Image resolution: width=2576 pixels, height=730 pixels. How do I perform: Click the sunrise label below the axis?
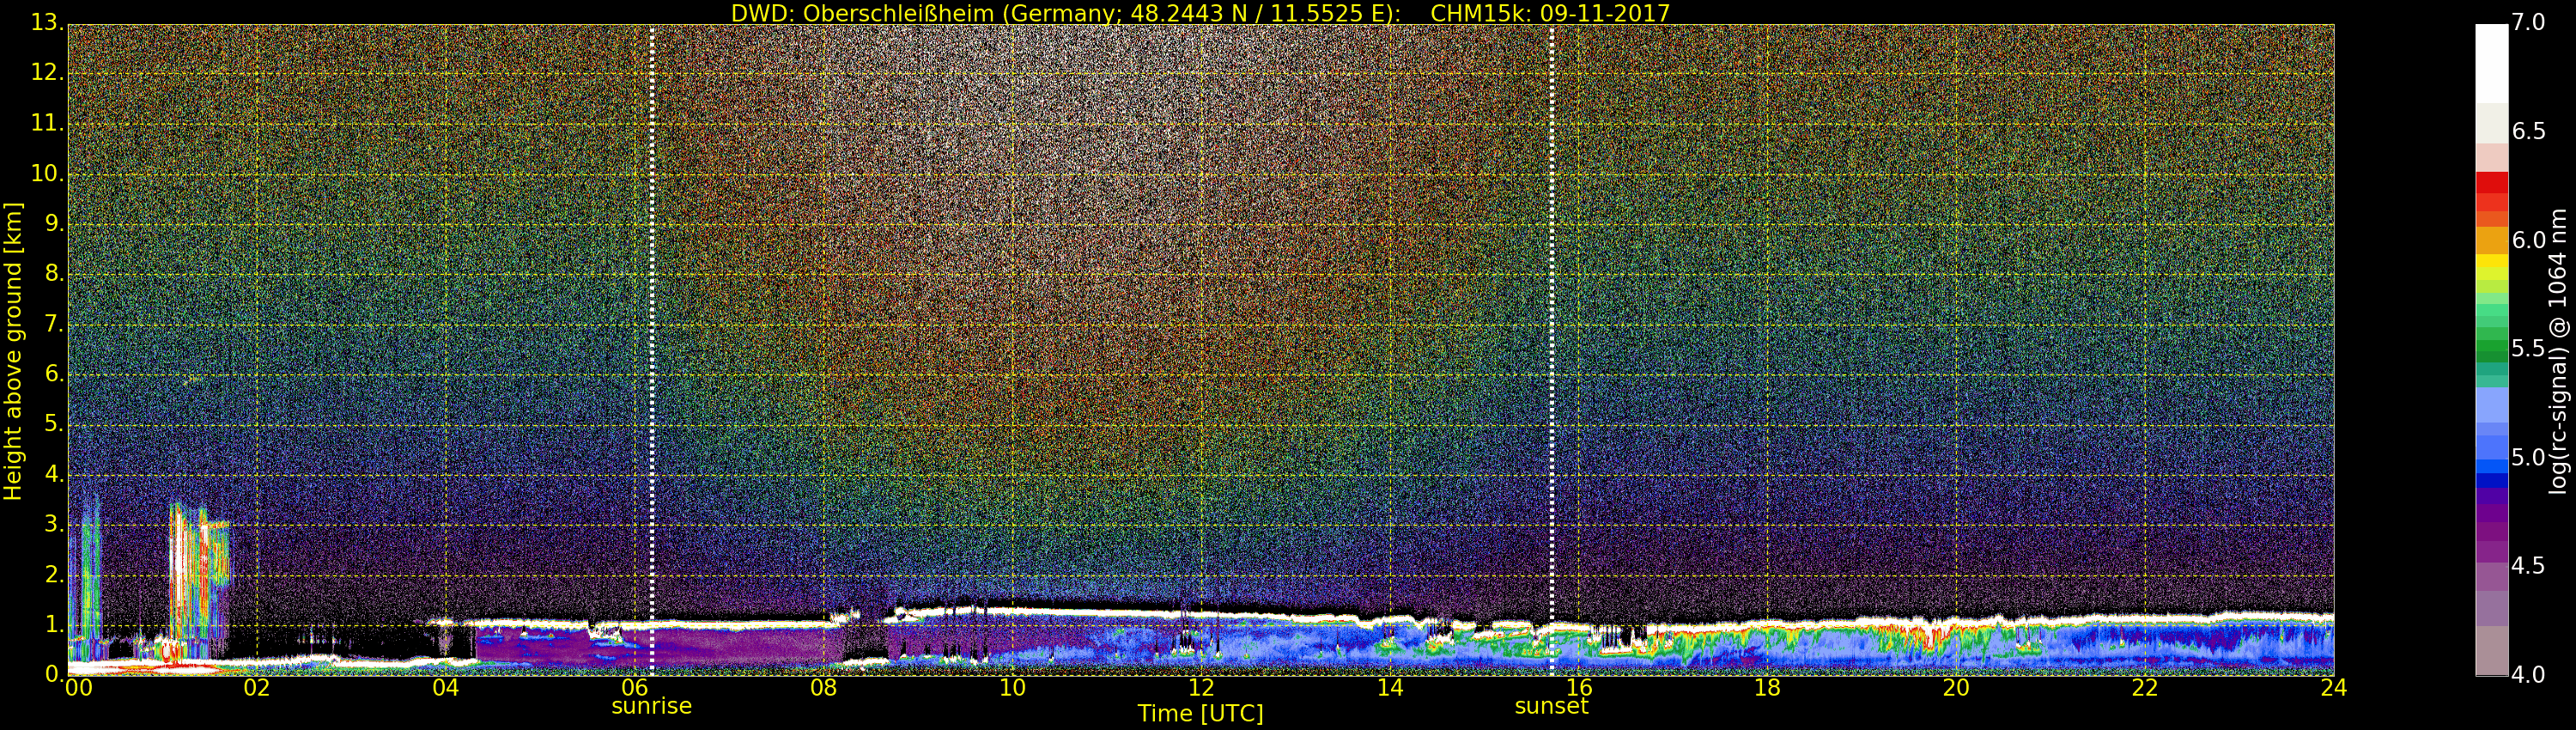tap(651, 706)
